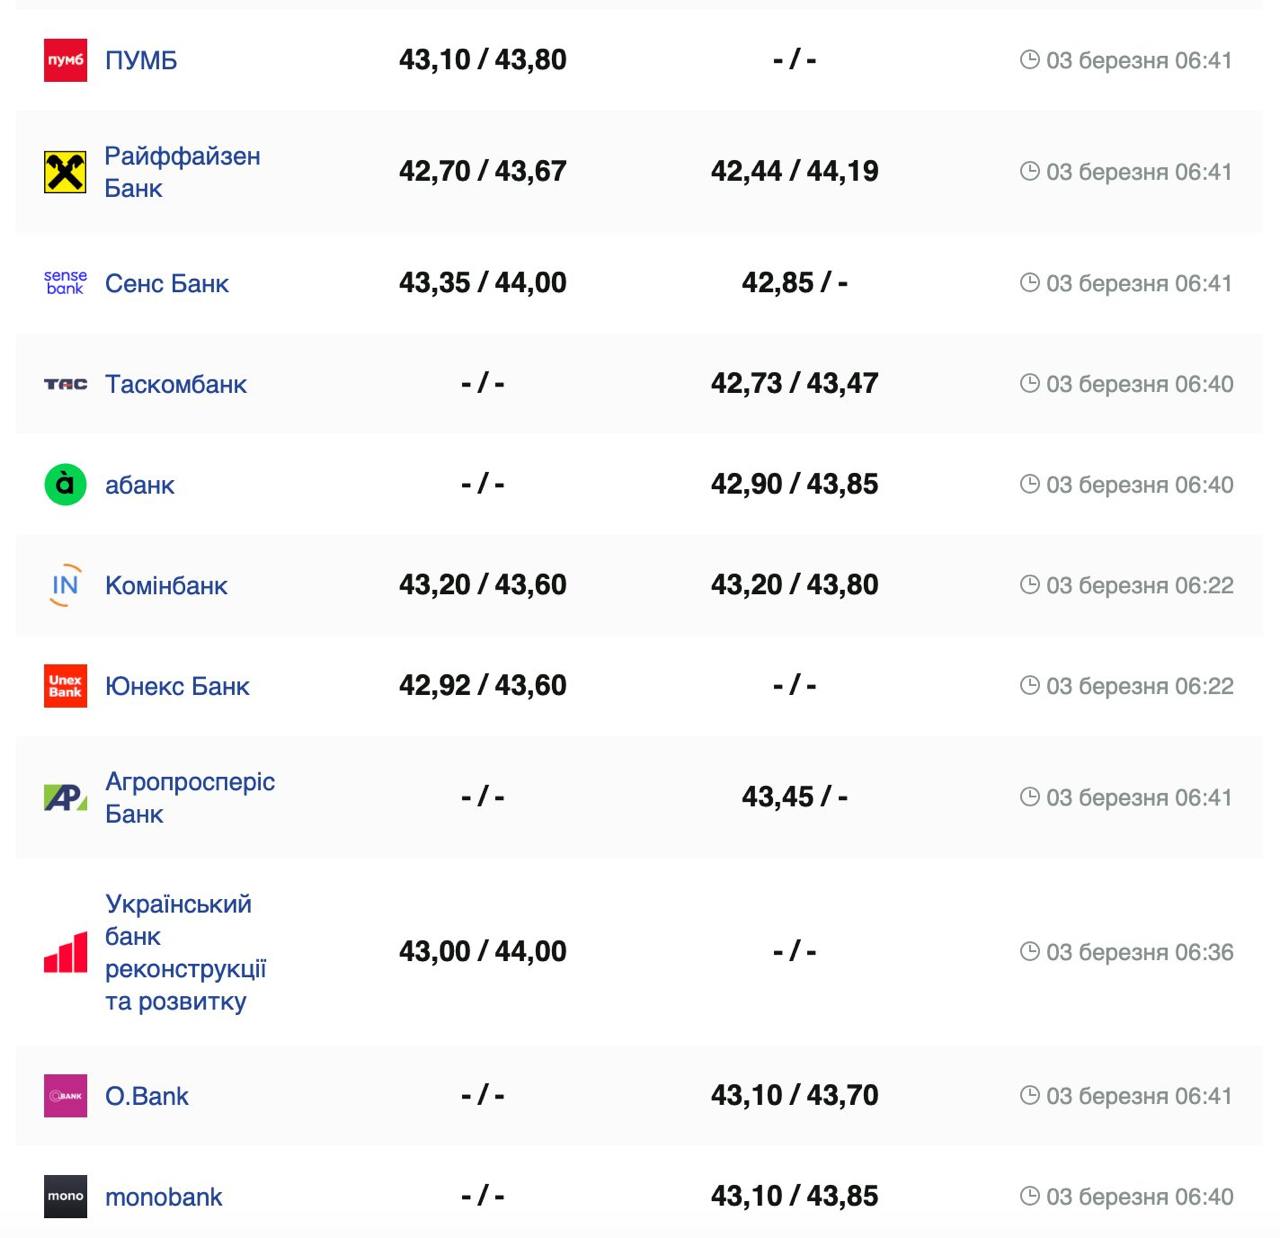Viewport: 1280px width, 1238px height.
Task: Open Український банк реконструкції та розвитку link
Action: (x=185, y=952)
